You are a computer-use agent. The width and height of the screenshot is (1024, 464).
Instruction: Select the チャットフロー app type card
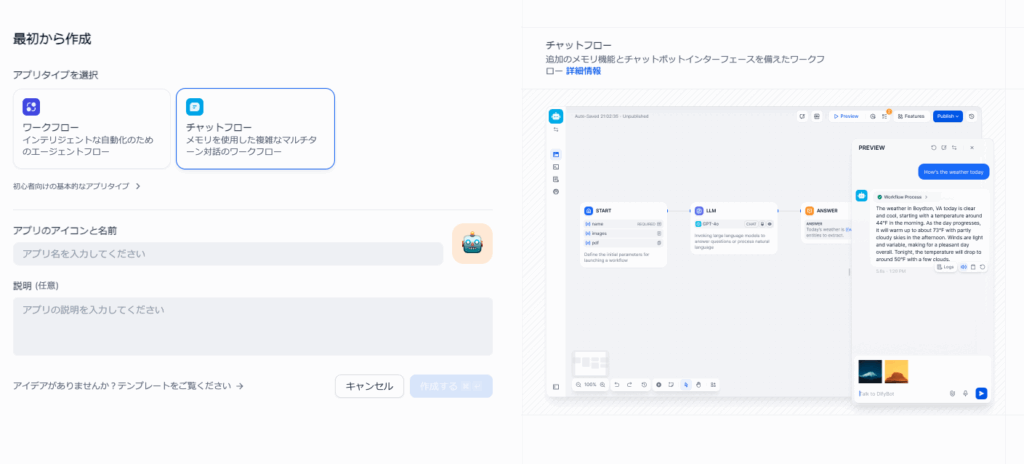(x=255, y=128)
